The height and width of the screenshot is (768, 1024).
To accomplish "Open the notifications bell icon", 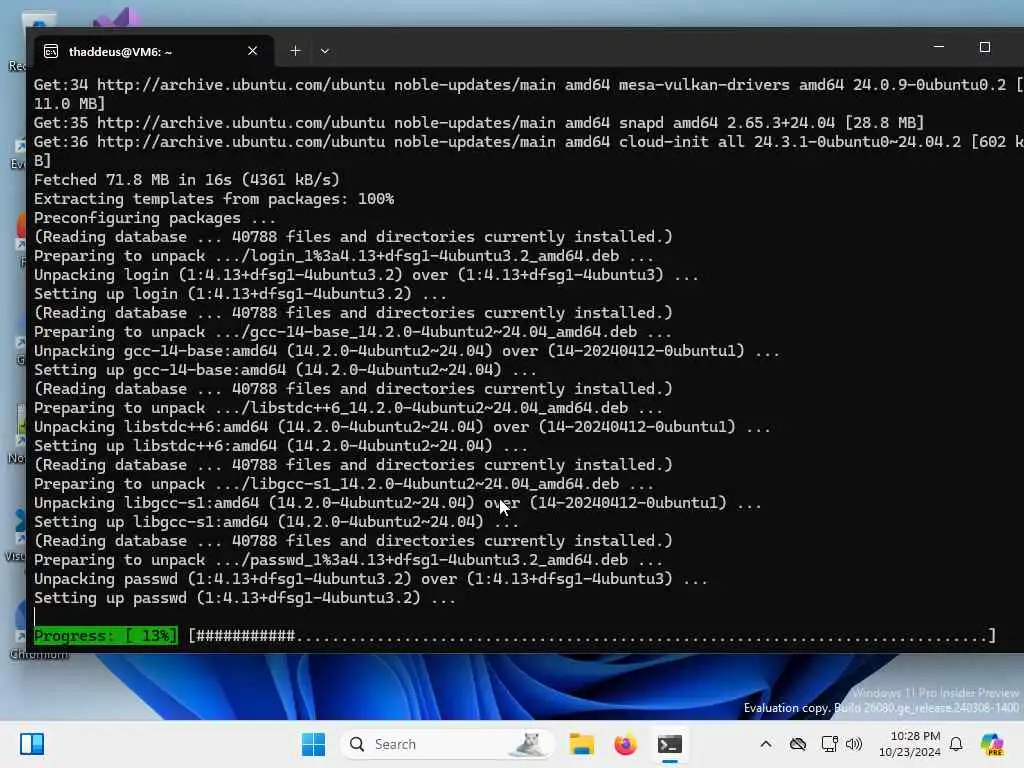I will (x=956, y=744).
